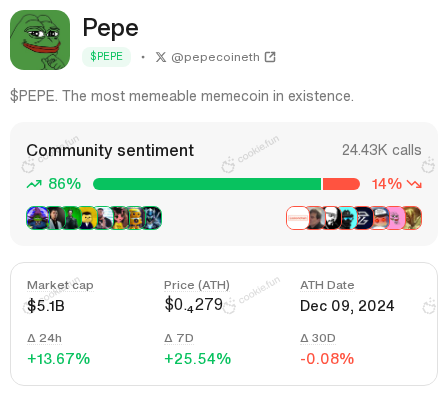Viewport: 448px width, 396px height.
Task: Click the green 86% sentiment bar
Action: tap(207, 184)
